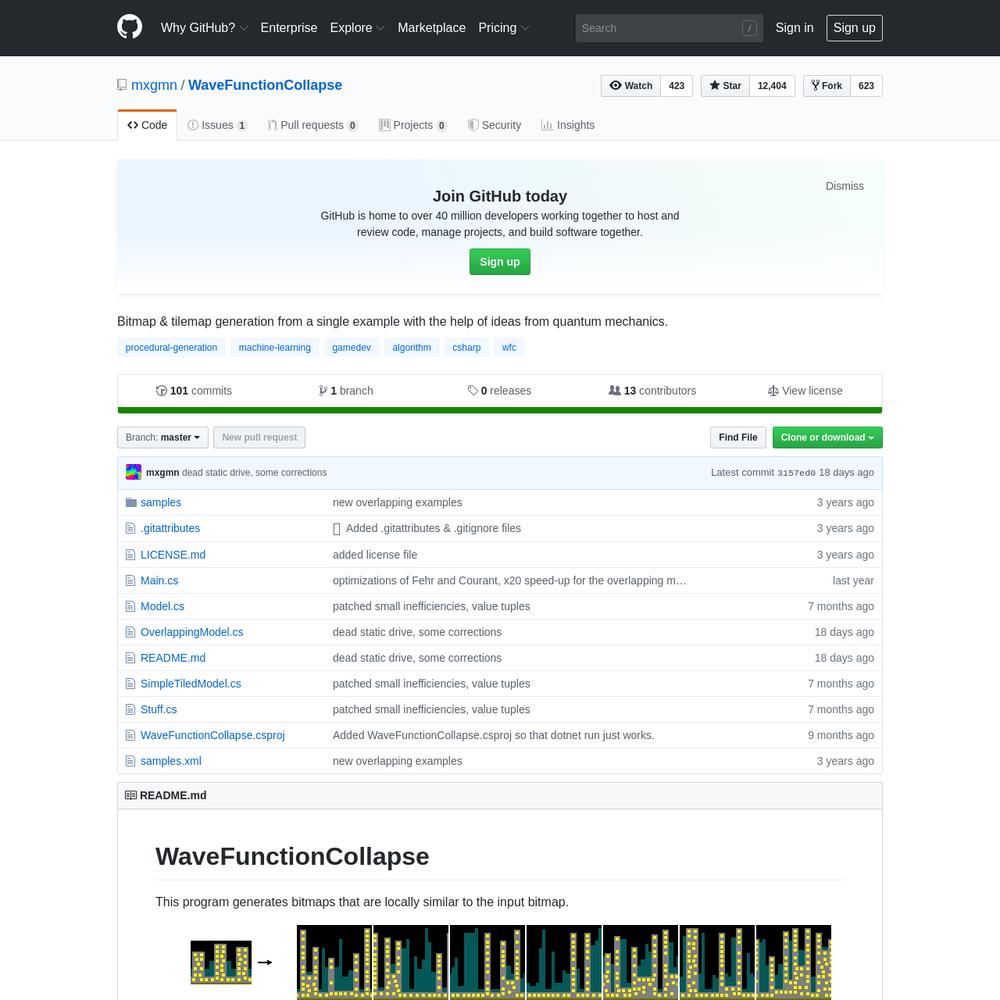Switch to the Issues tab
Image resolution: width=1000 pixels, height=1000 pixels.
pyautogui.click(x=217, y=125)
